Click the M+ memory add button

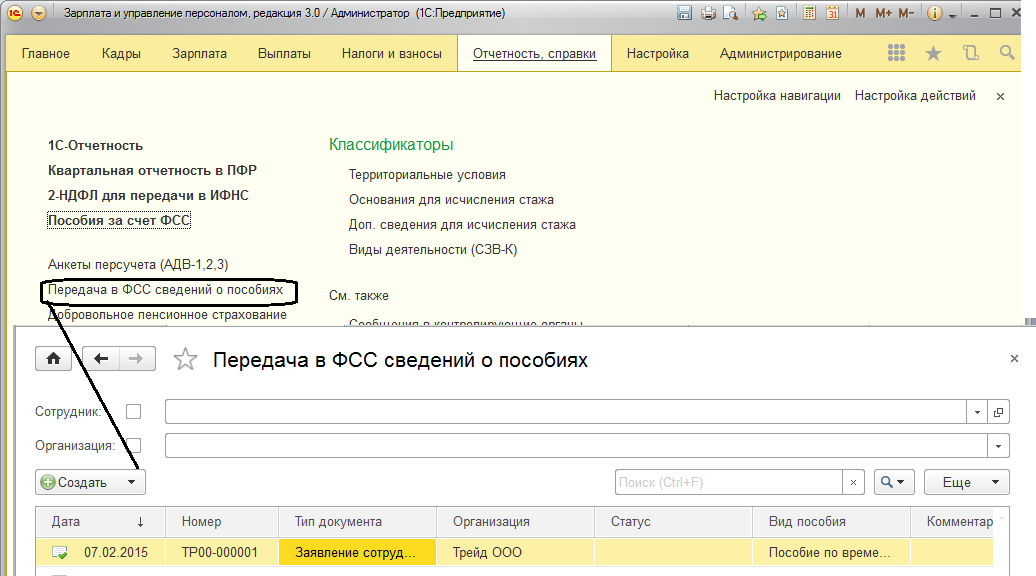pos(883,13)
